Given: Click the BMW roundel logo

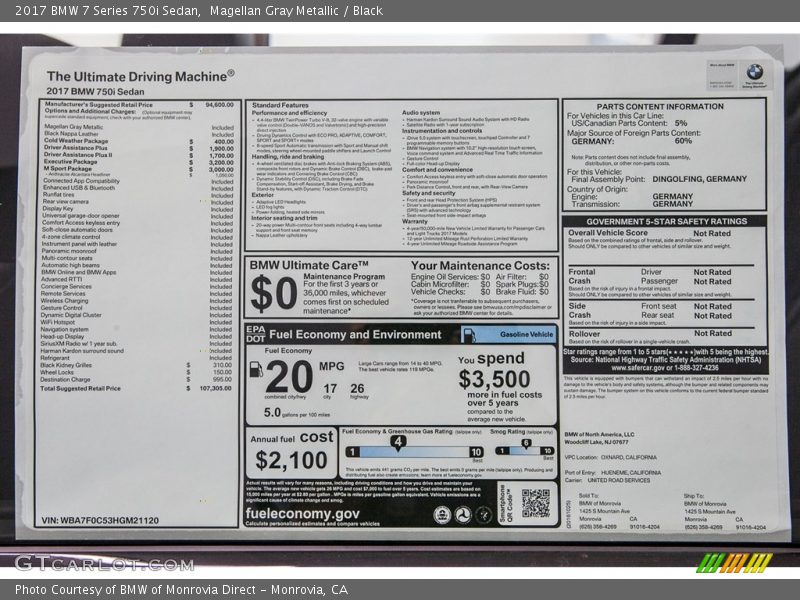Looking at the screenshot, I should [754, 72].
